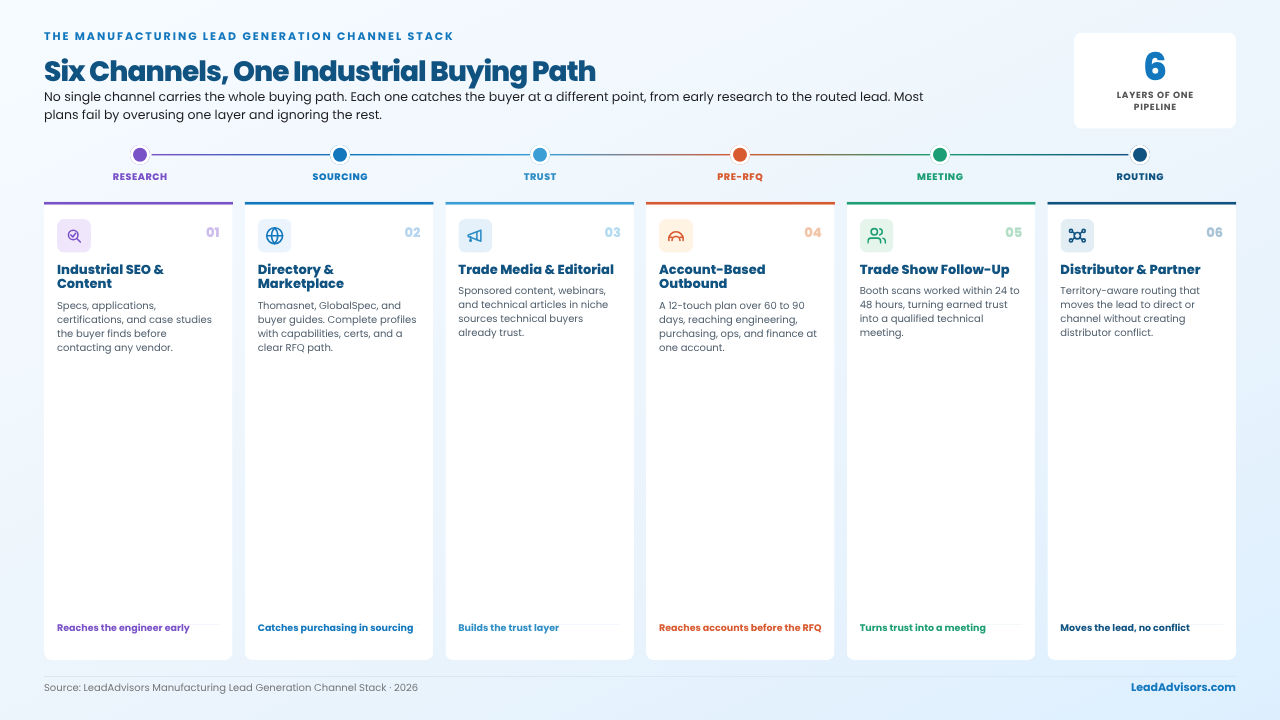Click 'The Manufacturing Lead Generation Channel Stack' overline

[x=249, y=36]
